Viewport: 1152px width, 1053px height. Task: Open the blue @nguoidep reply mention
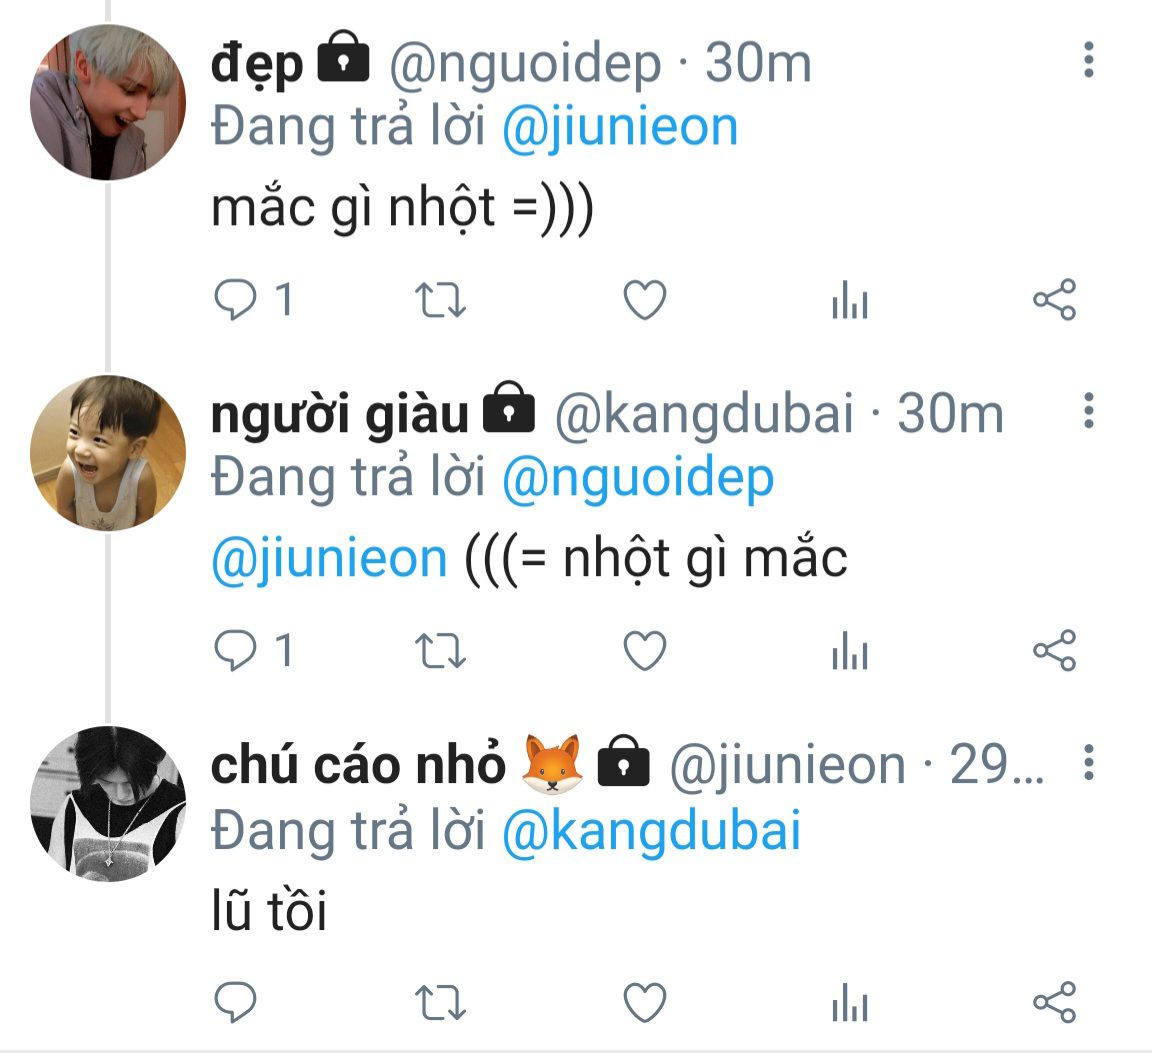coord(637,479)
